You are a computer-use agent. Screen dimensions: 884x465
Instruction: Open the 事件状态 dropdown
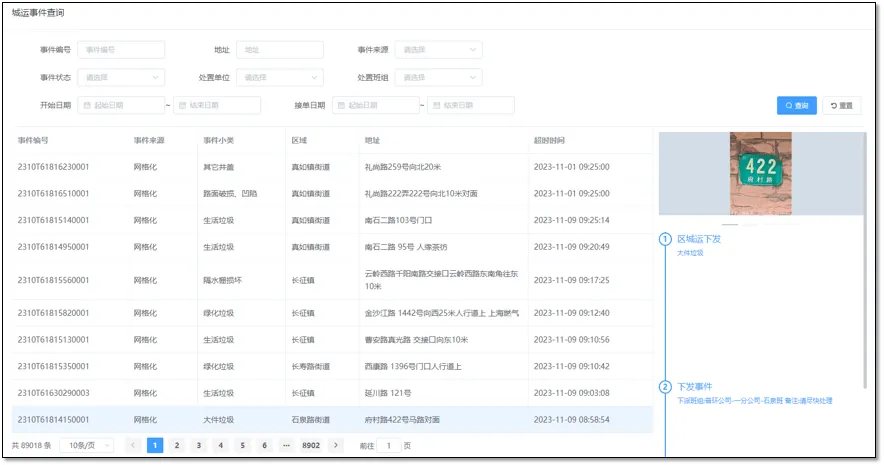(x=121, y=77)
